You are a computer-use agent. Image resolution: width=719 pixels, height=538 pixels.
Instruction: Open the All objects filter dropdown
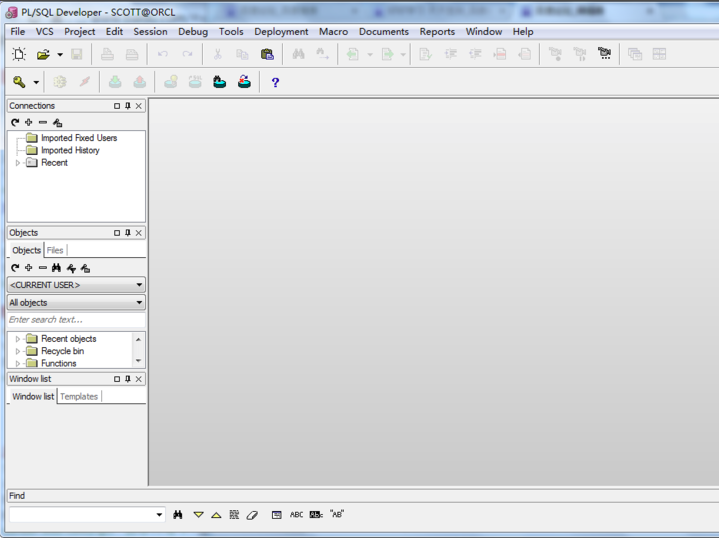coord(76,303)
